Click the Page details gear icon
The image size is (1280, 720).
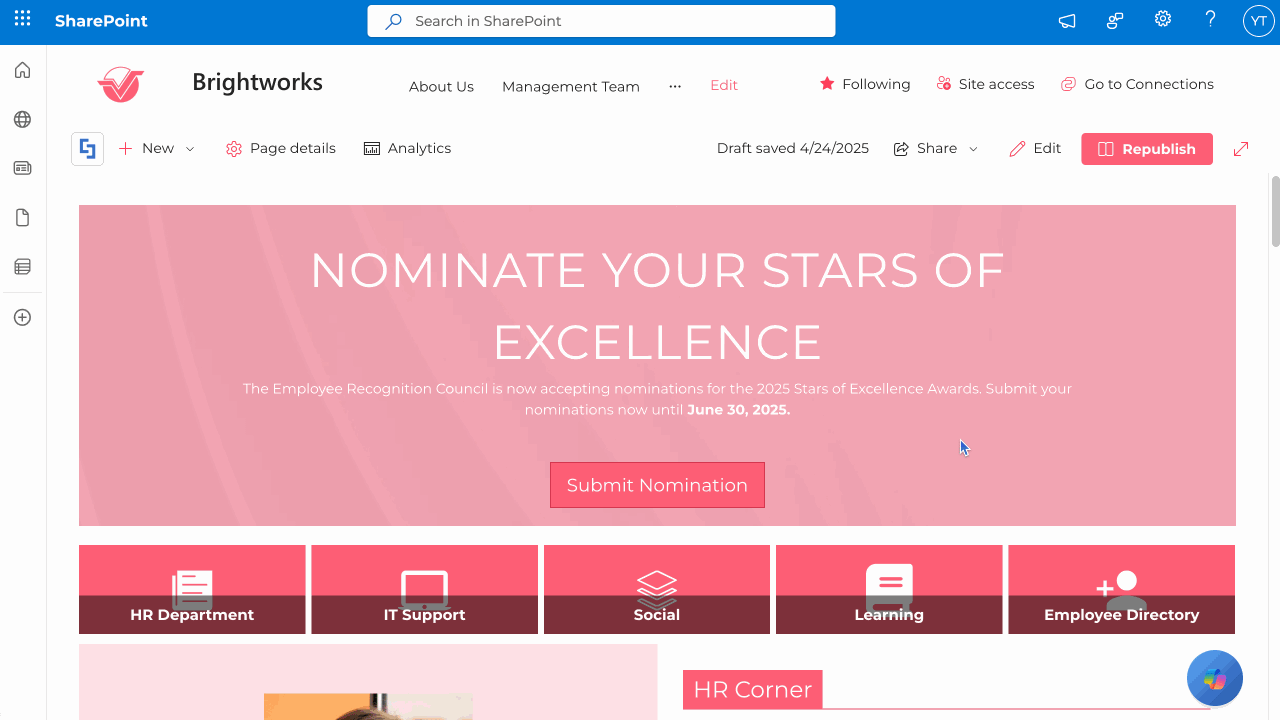pos(234,149)
